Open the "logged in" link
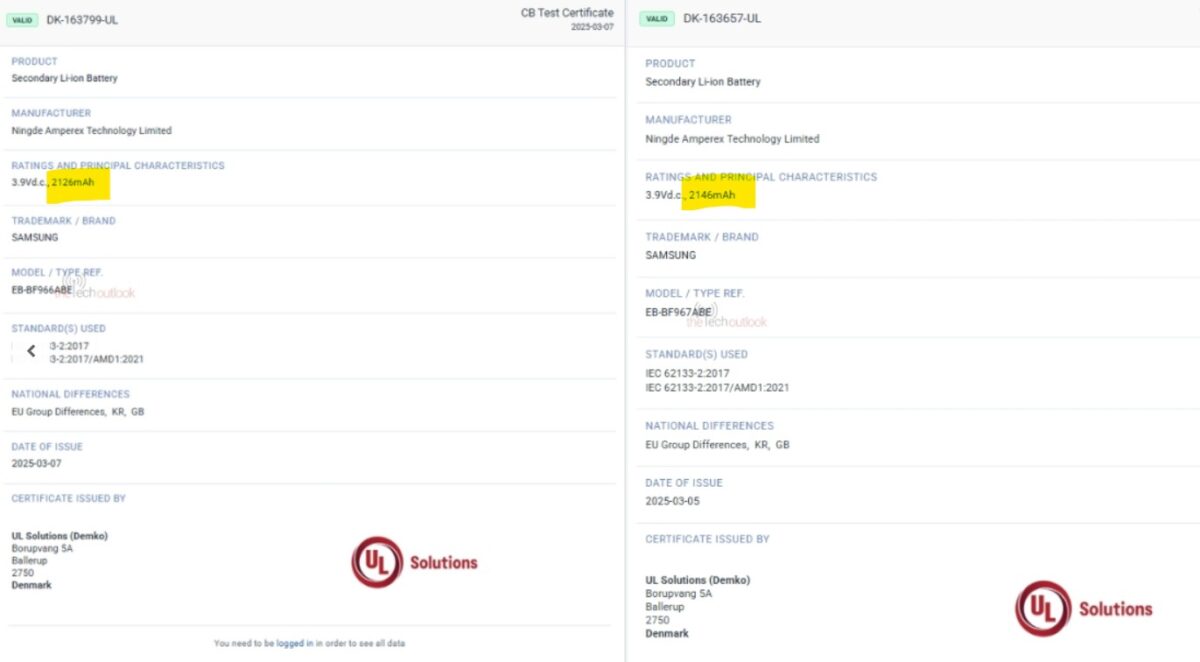Viewport: 1200px width, 662px height. (x=295, y=643)
